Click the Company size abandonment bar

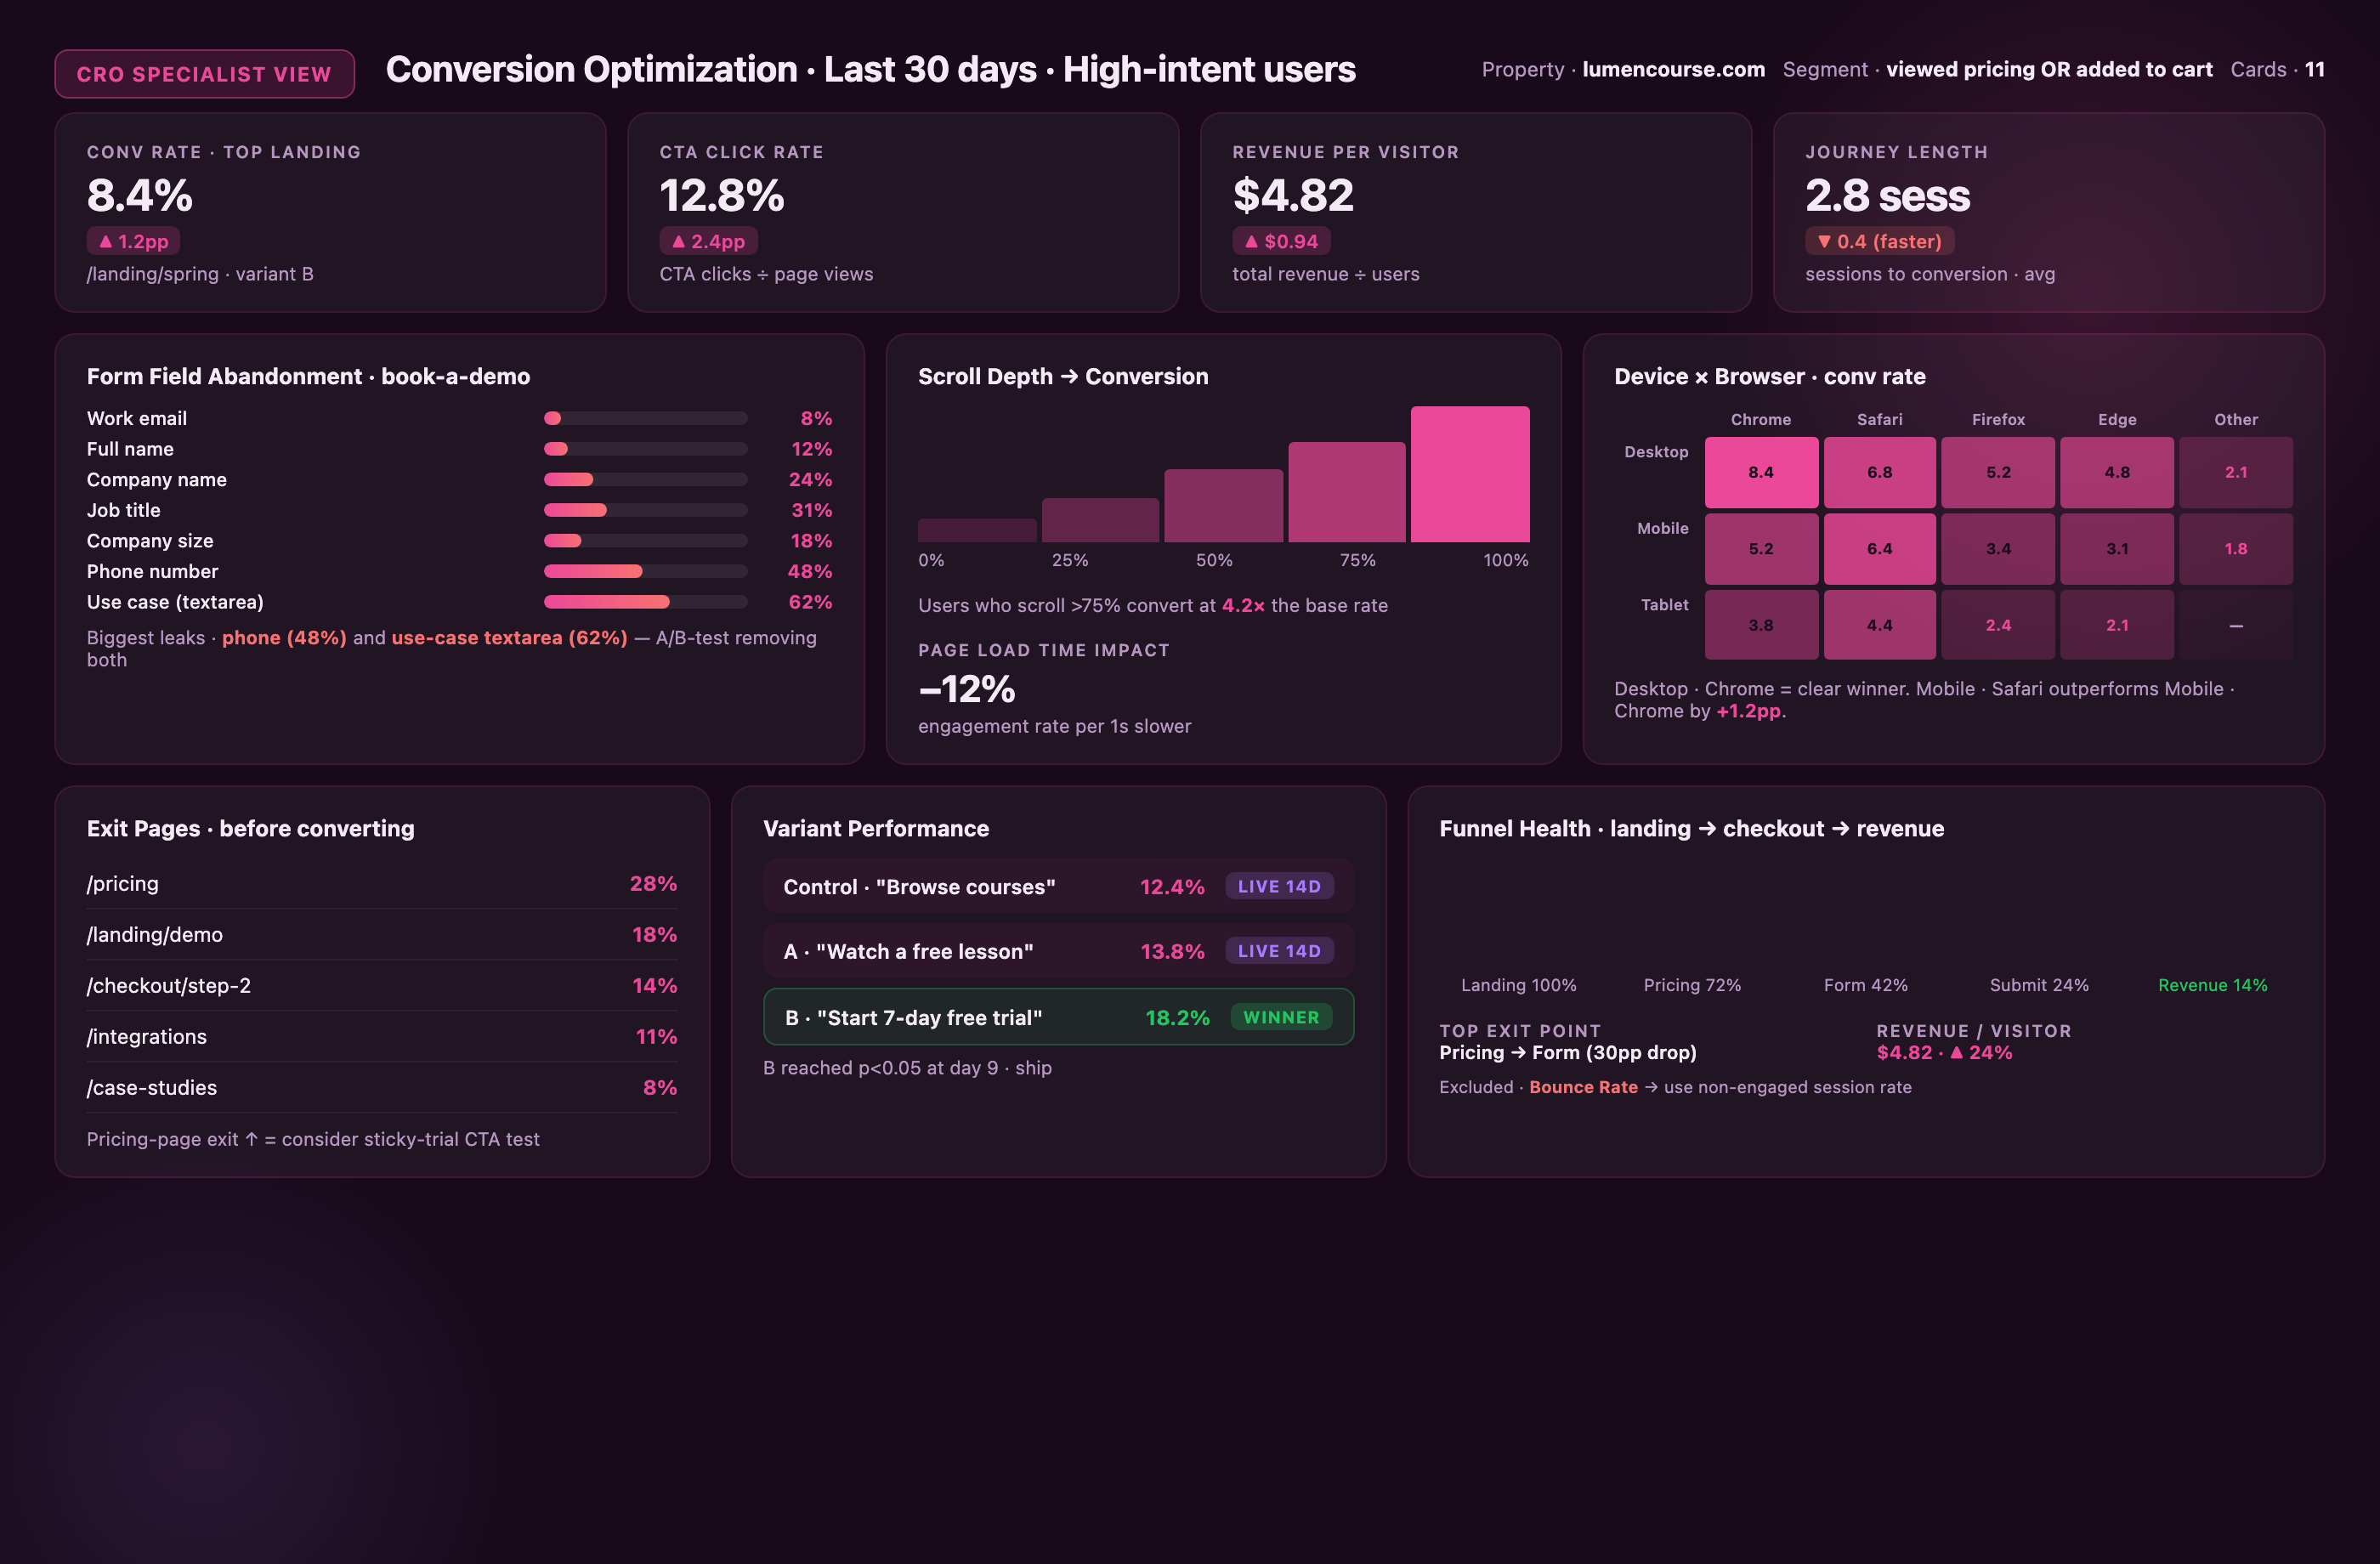pyautogui.click(x=645, y=541)
